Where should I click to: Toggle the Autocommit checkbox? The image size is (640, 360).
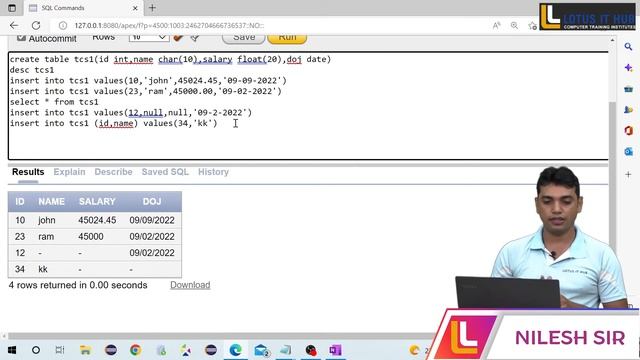[x=21, y=38]
